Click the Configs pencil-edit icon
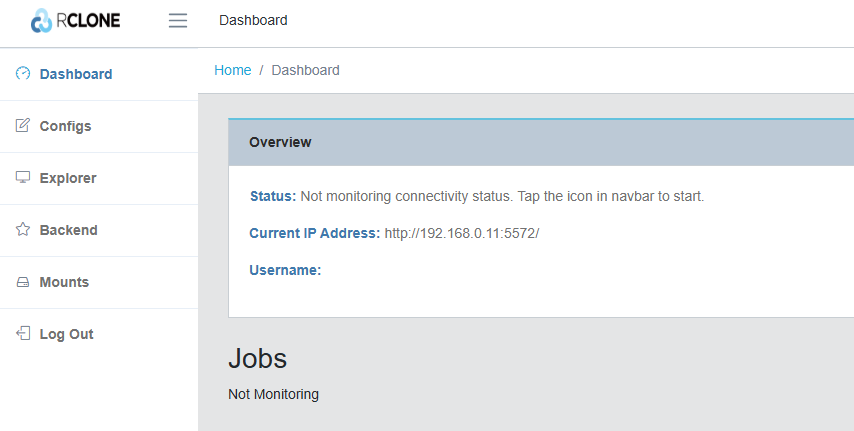This screenshot has width=854, height=431. click(23, 126)
